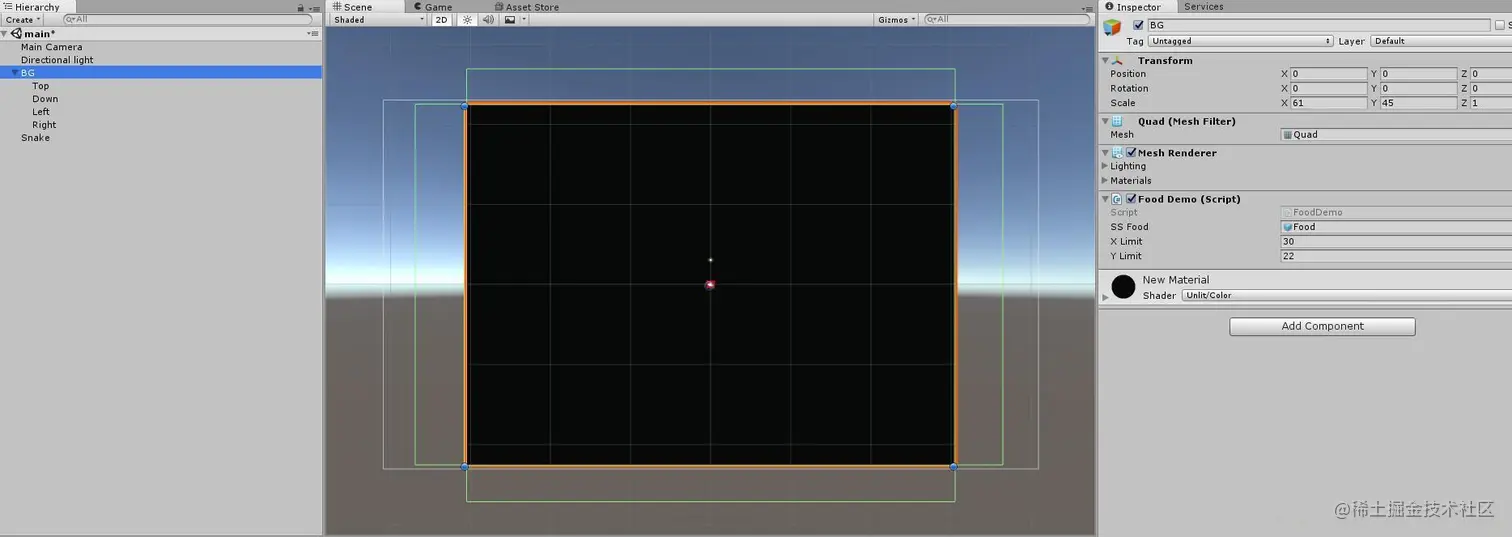Click the New Material preview sphere

(1124, 287)
